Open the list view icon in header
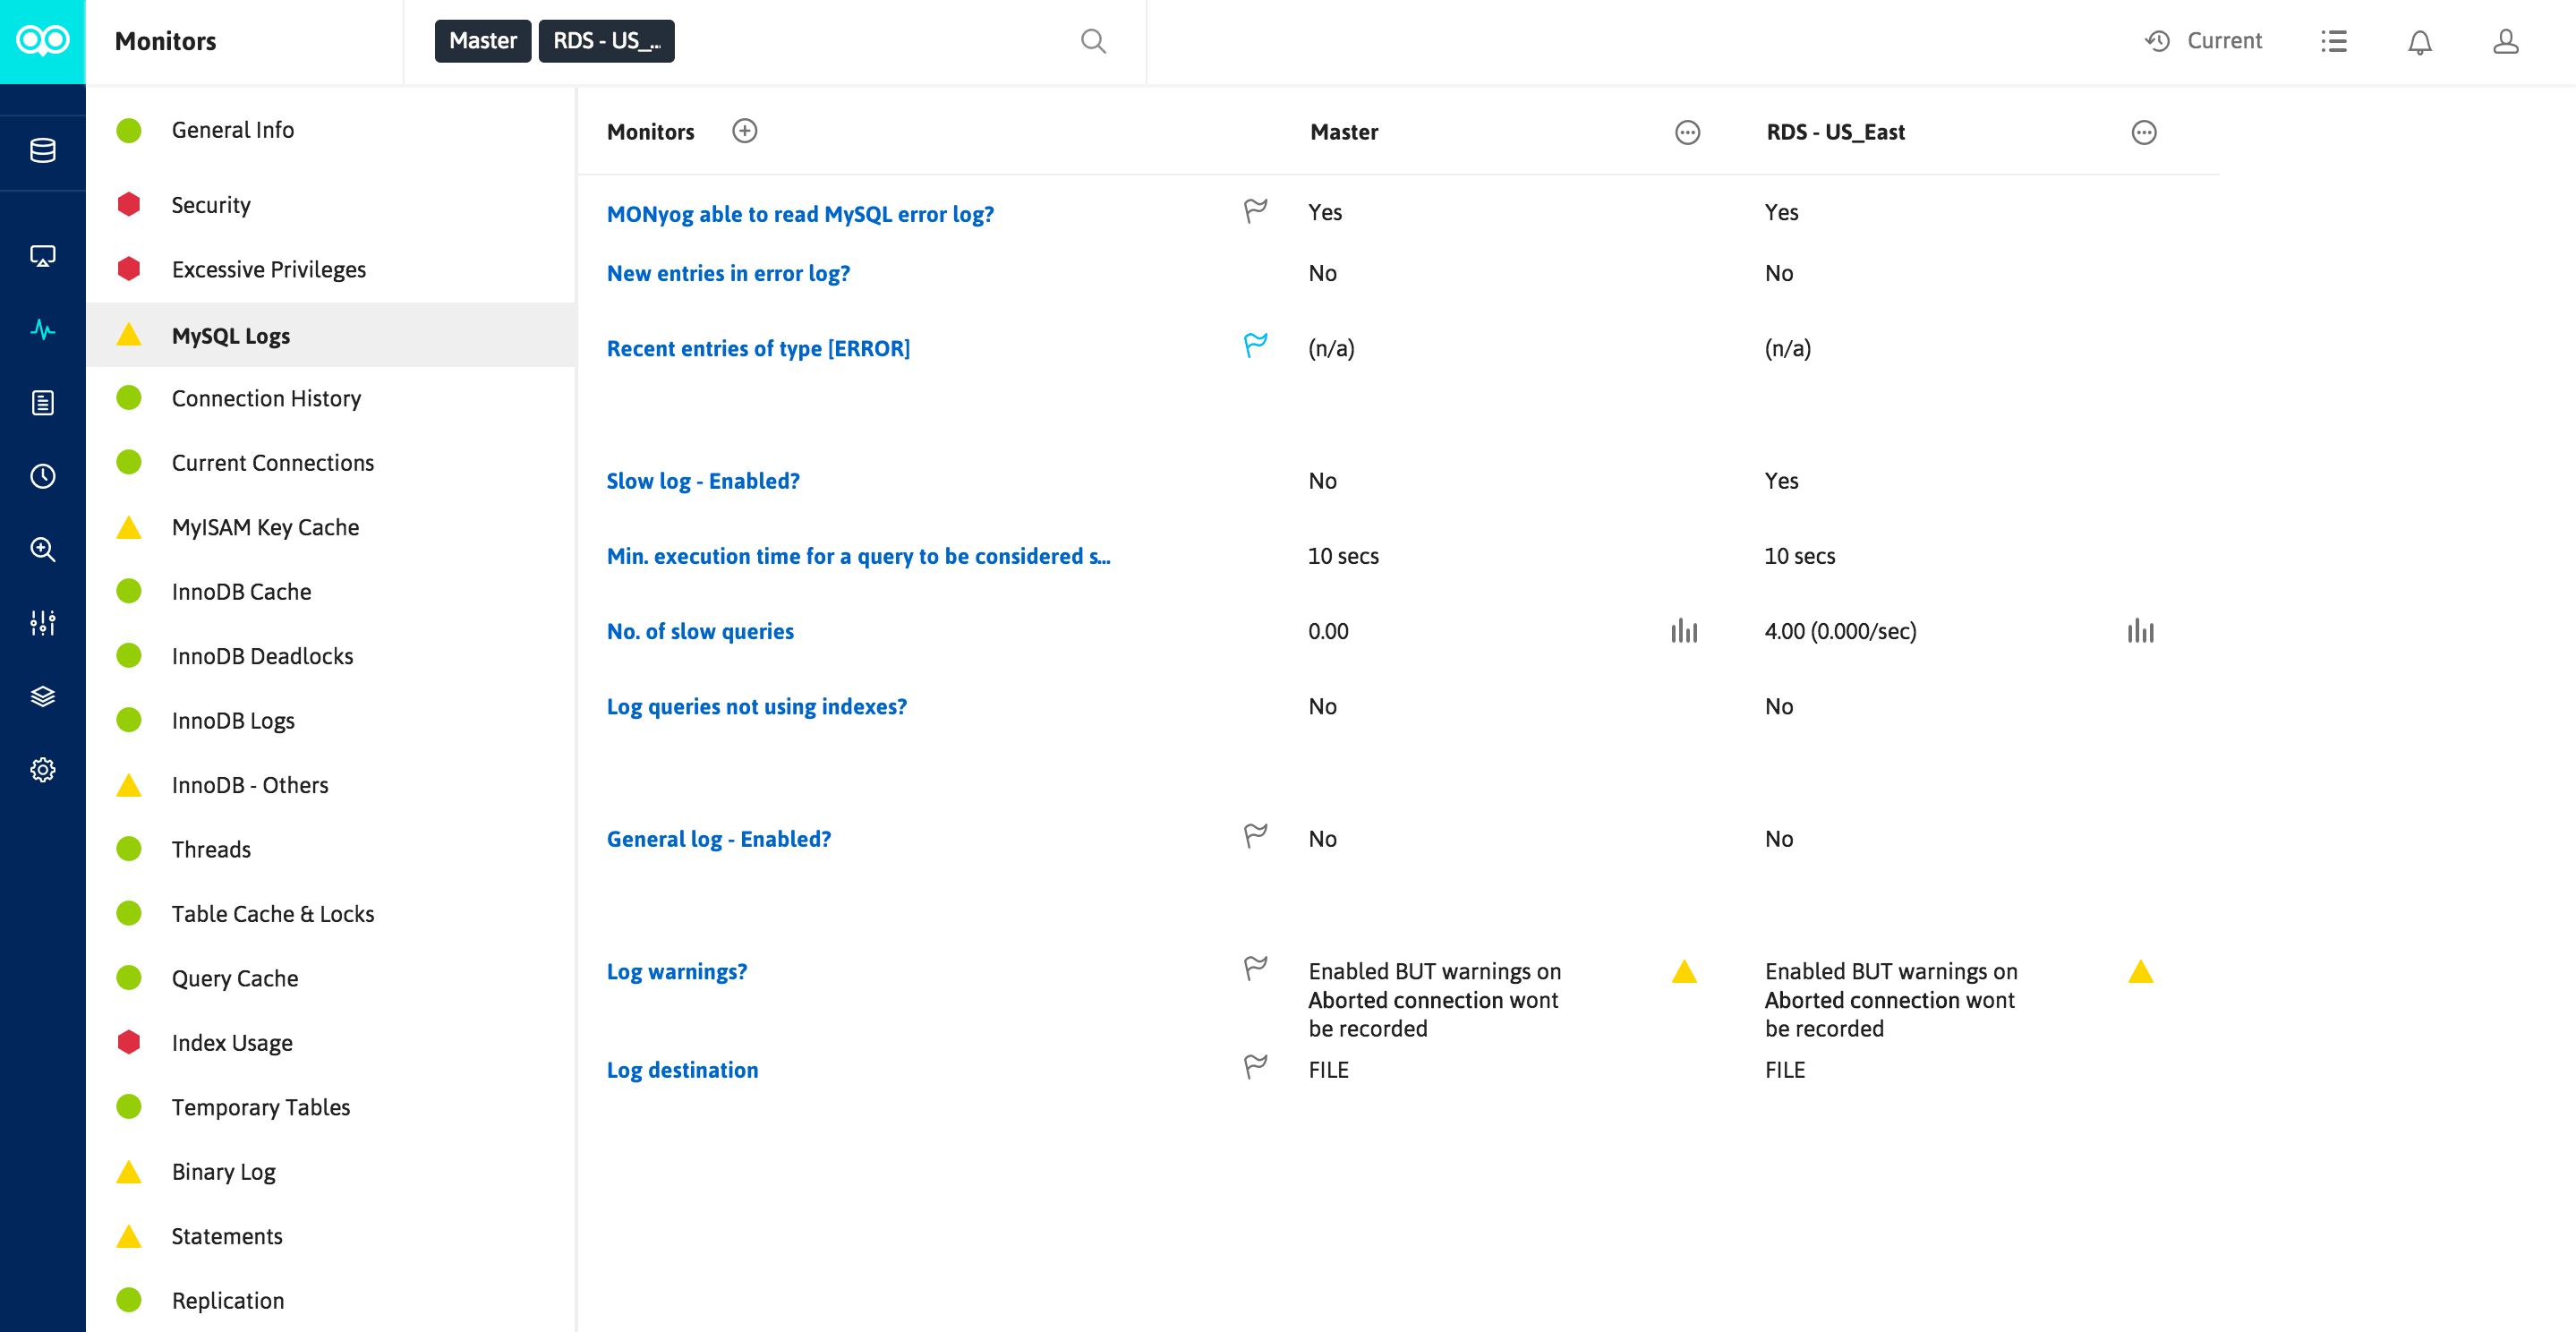Viewport: 2576px width, 1332px height. (x=2334, y=41)
